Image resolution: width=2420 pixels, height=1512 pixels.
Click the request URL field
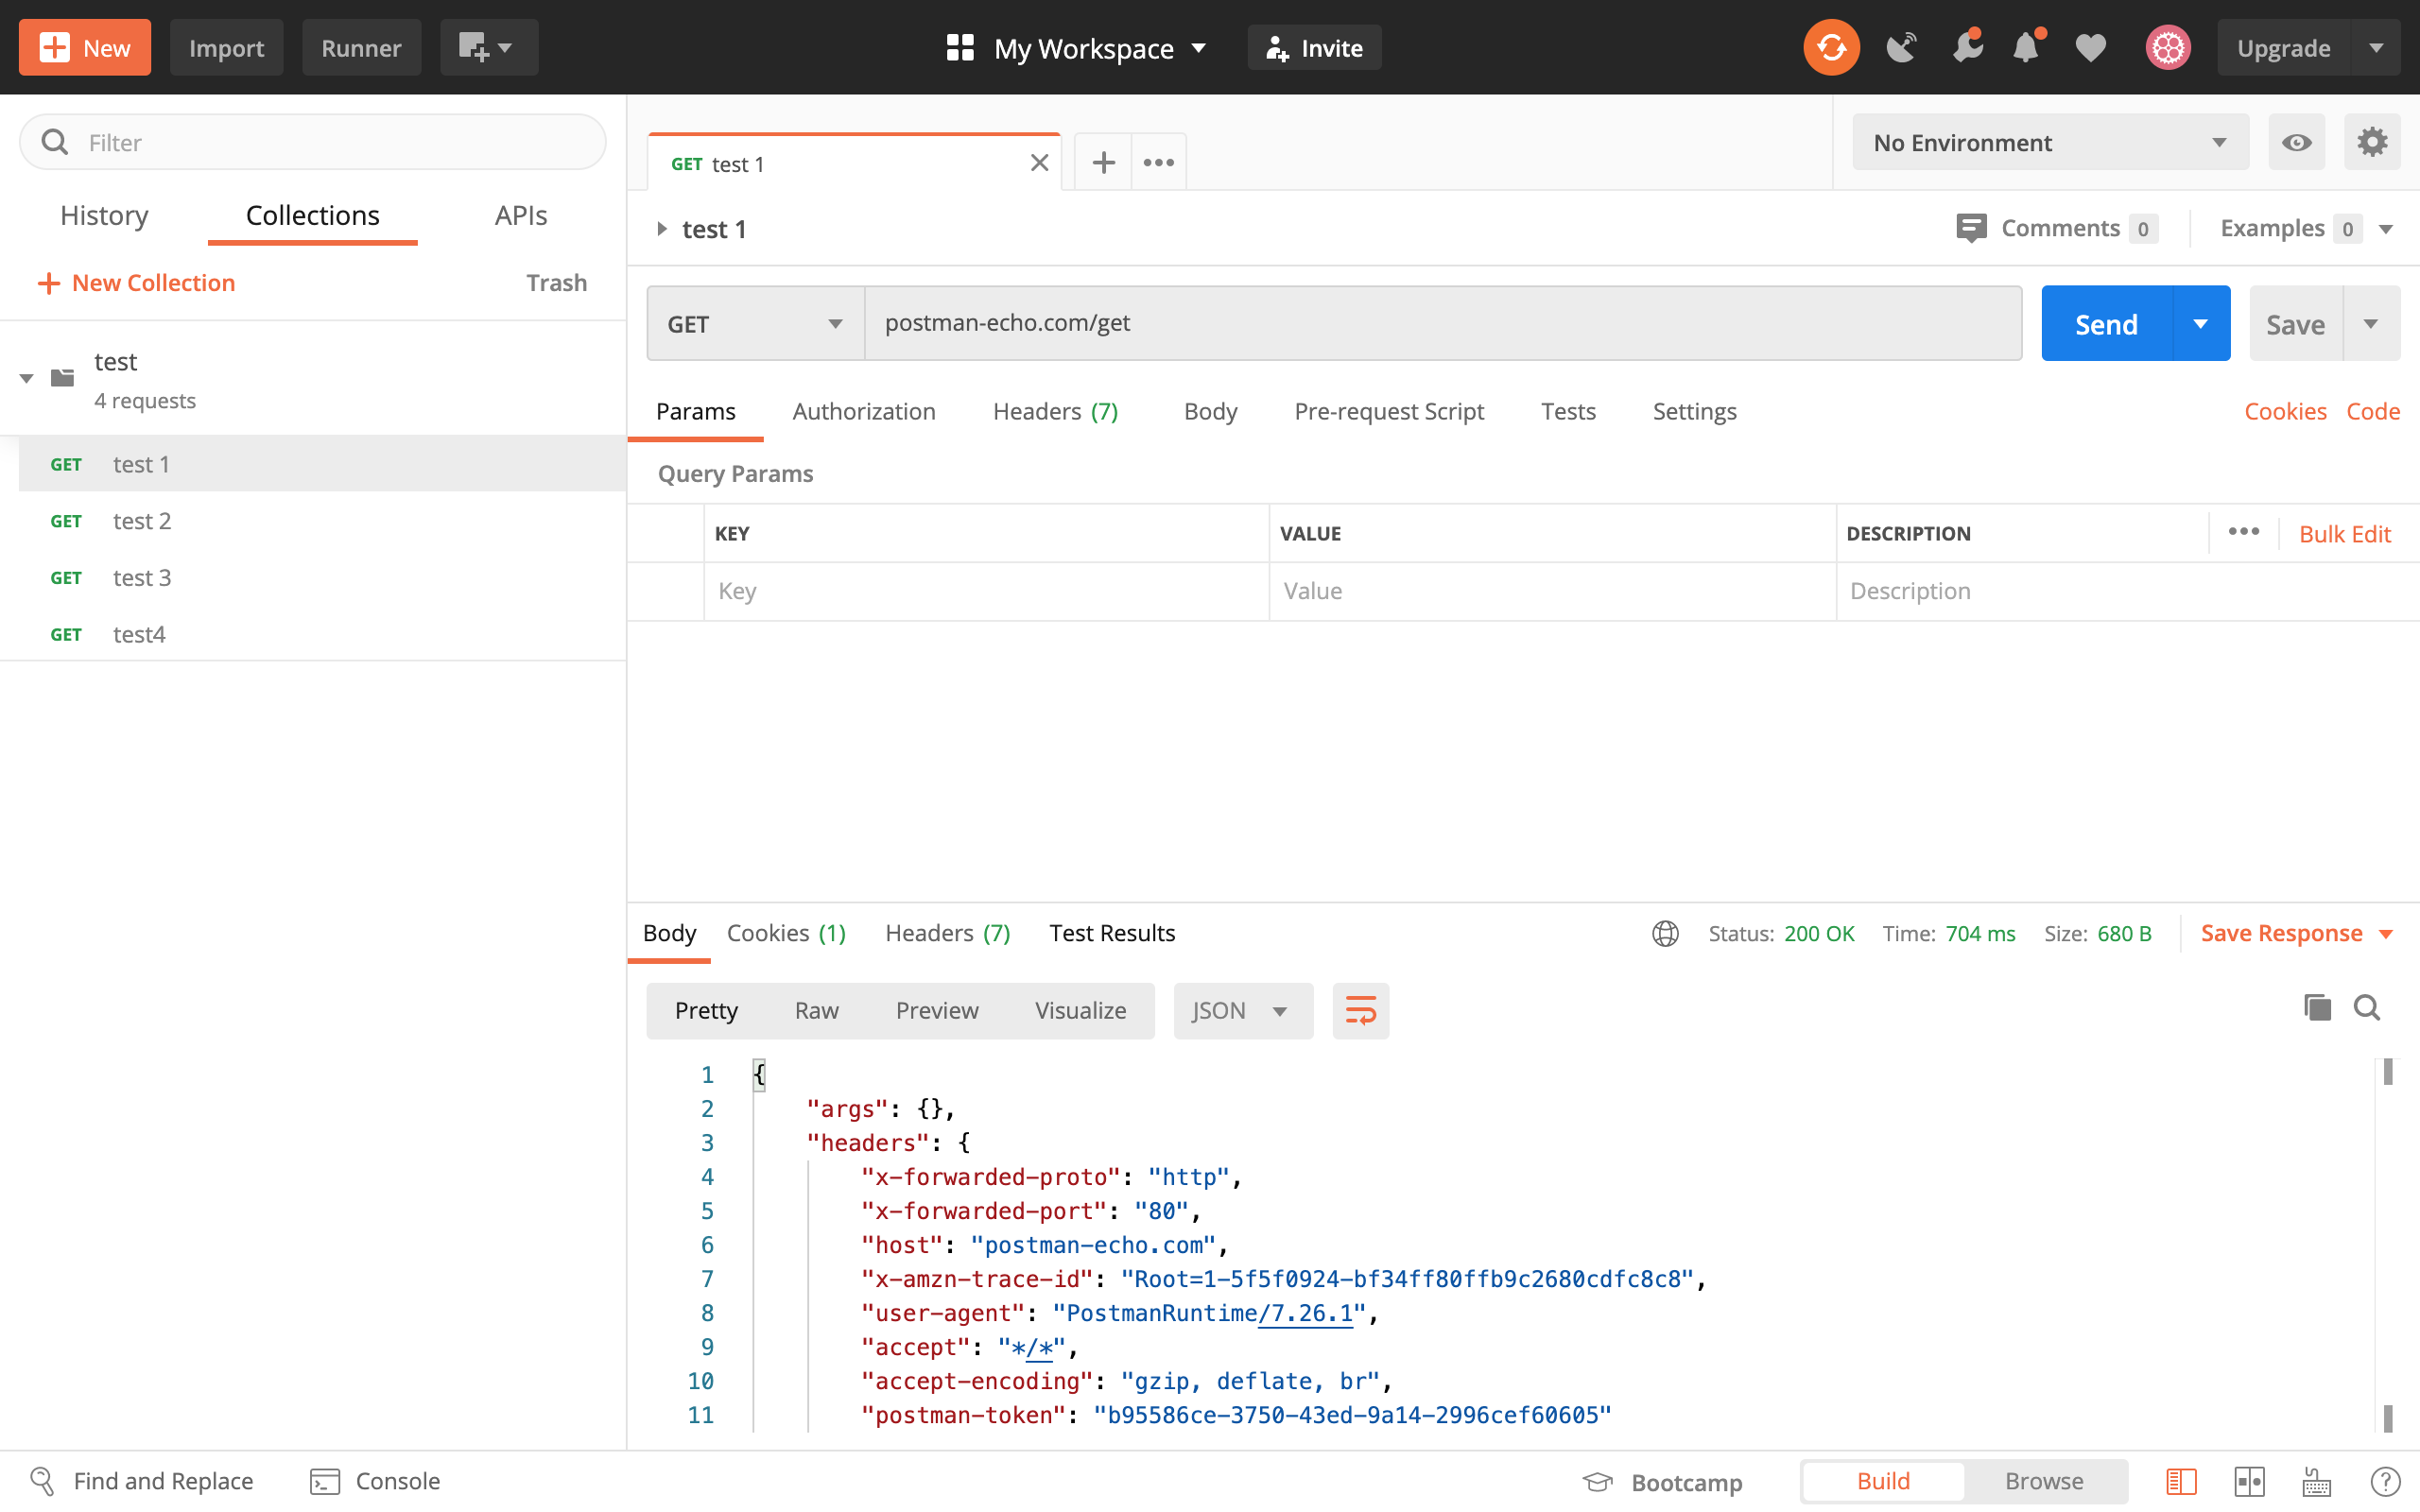pyautogui.click(x=1443, y=323)
